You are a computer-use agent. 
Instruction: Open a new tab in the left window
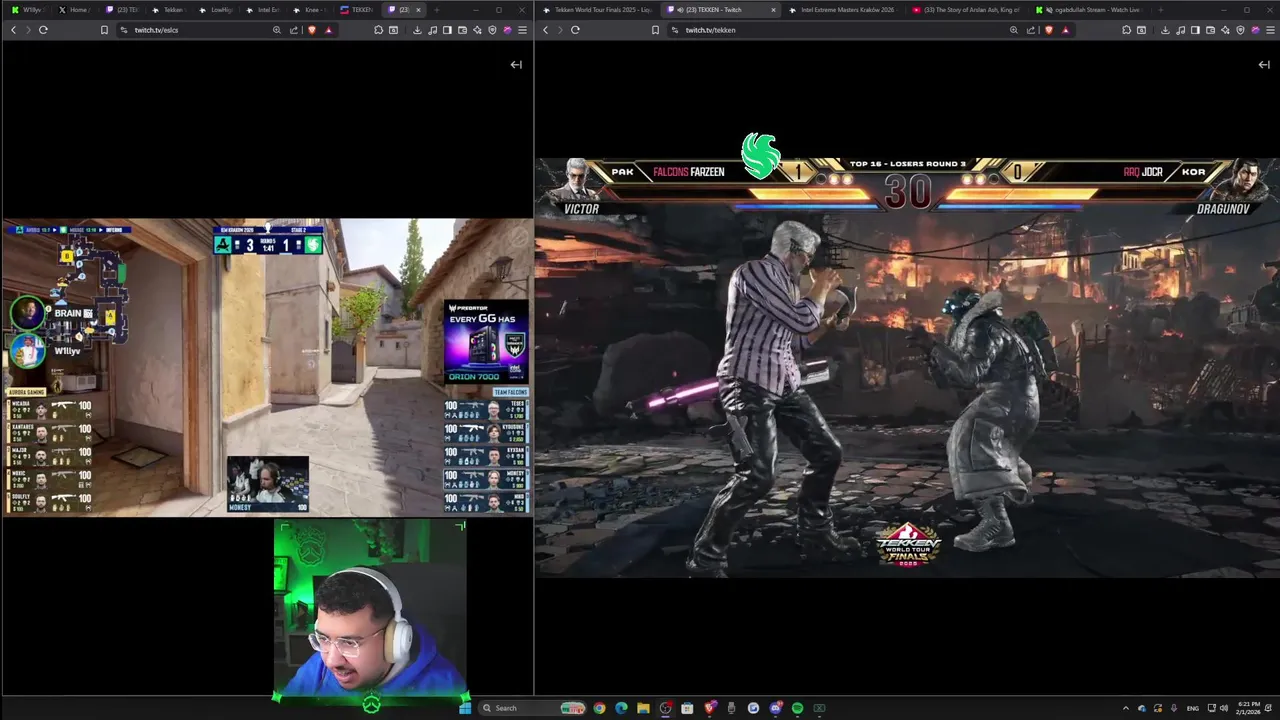point(436,10)
